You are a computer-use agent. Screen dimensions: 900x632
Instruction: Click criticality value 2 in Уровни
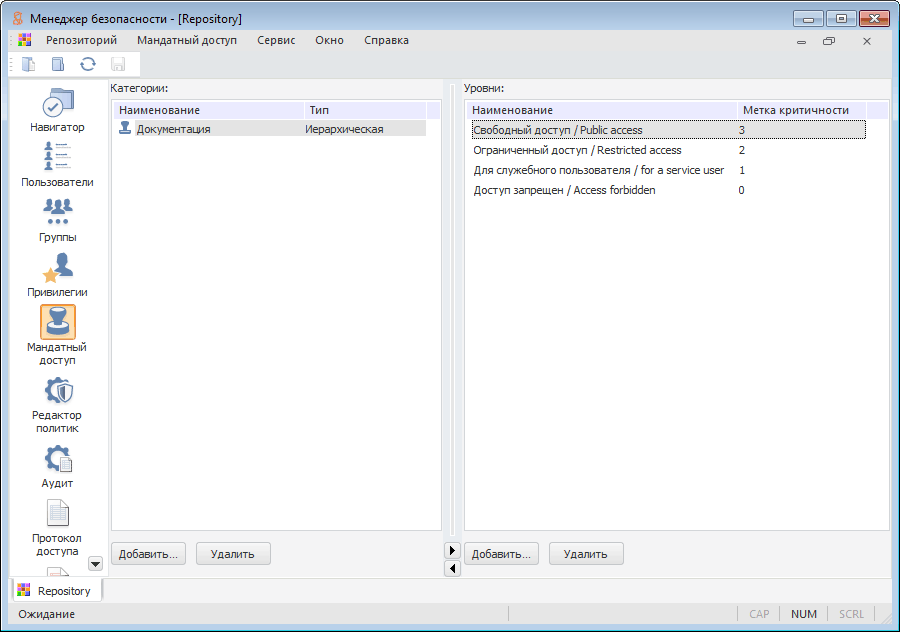point(742,150)
